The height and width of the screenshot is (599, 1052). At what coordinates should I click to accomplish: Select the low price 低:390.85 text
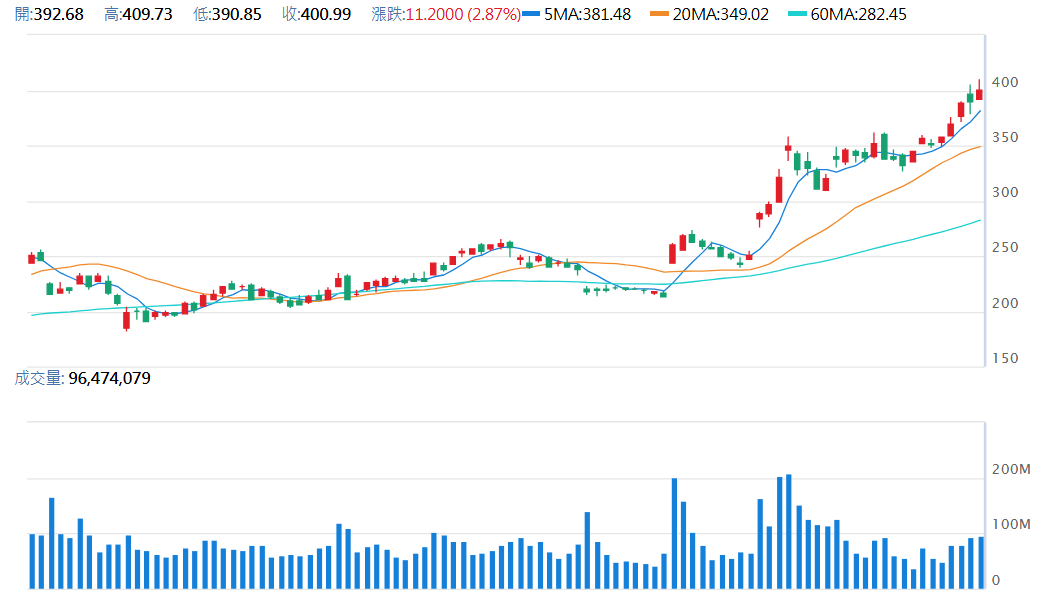[227, 15]
